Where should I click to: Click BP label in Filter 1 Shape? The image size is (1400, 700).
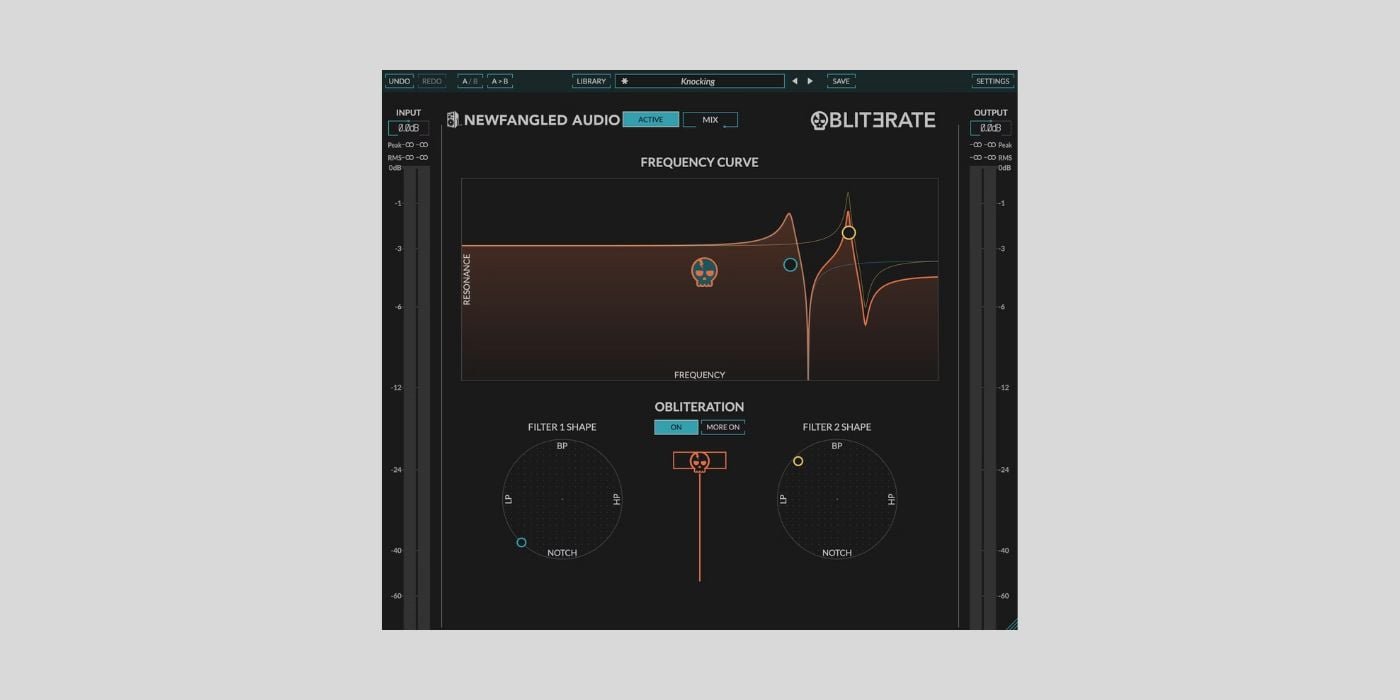point(562,446)
